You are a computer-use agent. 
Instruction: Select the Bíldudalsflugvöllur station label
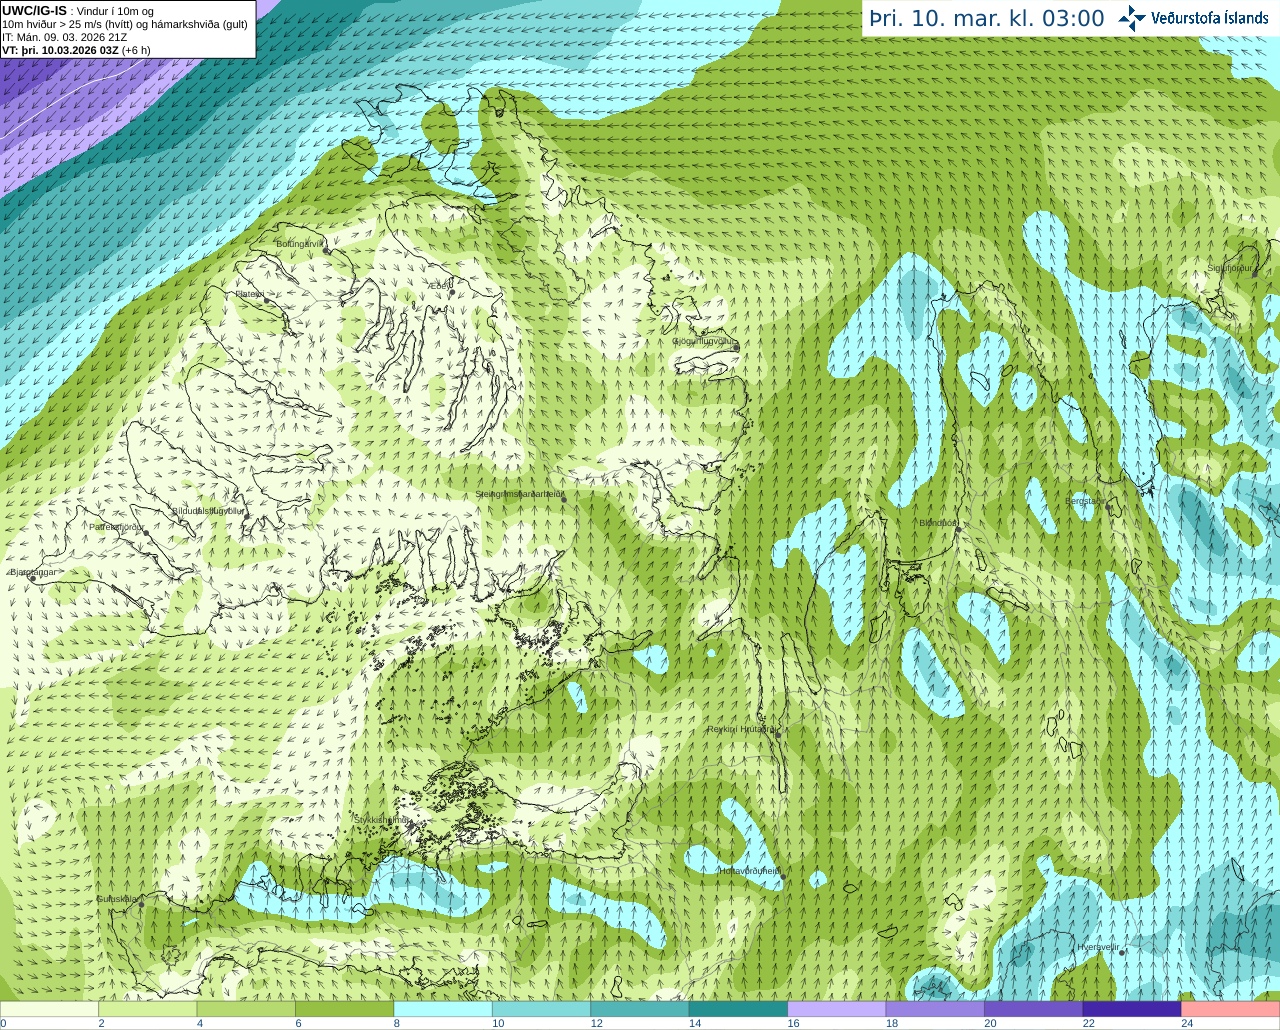[208, 510]
